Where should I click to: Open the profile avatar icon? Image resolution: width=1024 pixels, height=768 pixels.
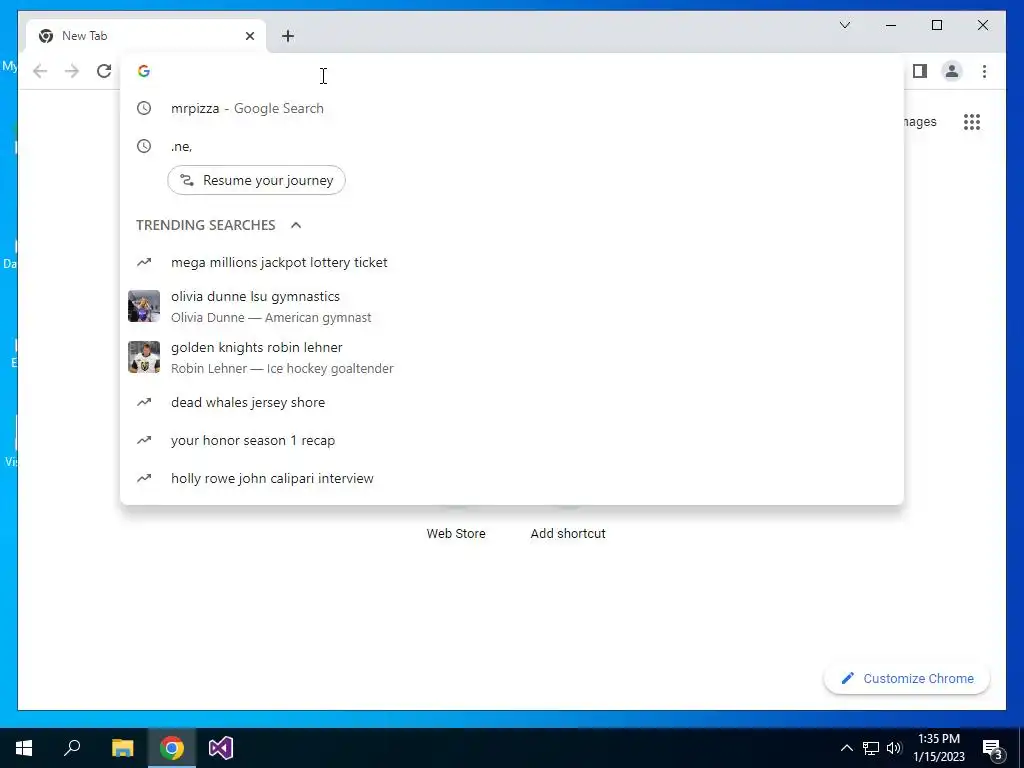click(x=952, y=71)
